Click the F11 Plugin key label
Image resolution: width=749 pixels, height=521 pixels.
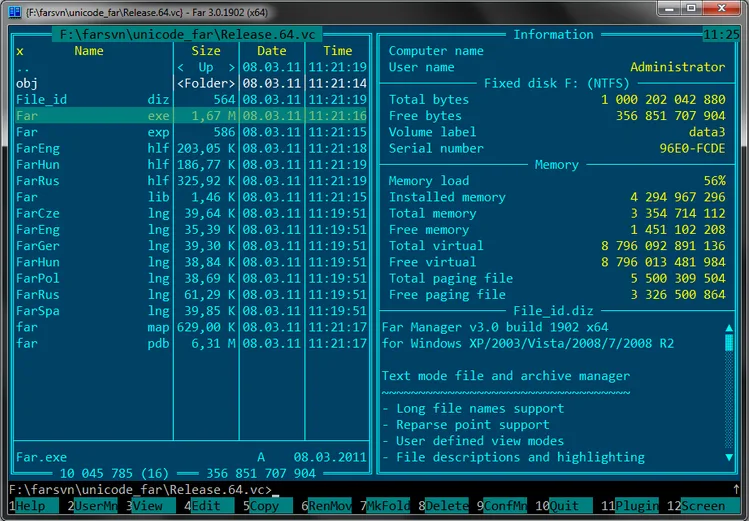[630, 506]
